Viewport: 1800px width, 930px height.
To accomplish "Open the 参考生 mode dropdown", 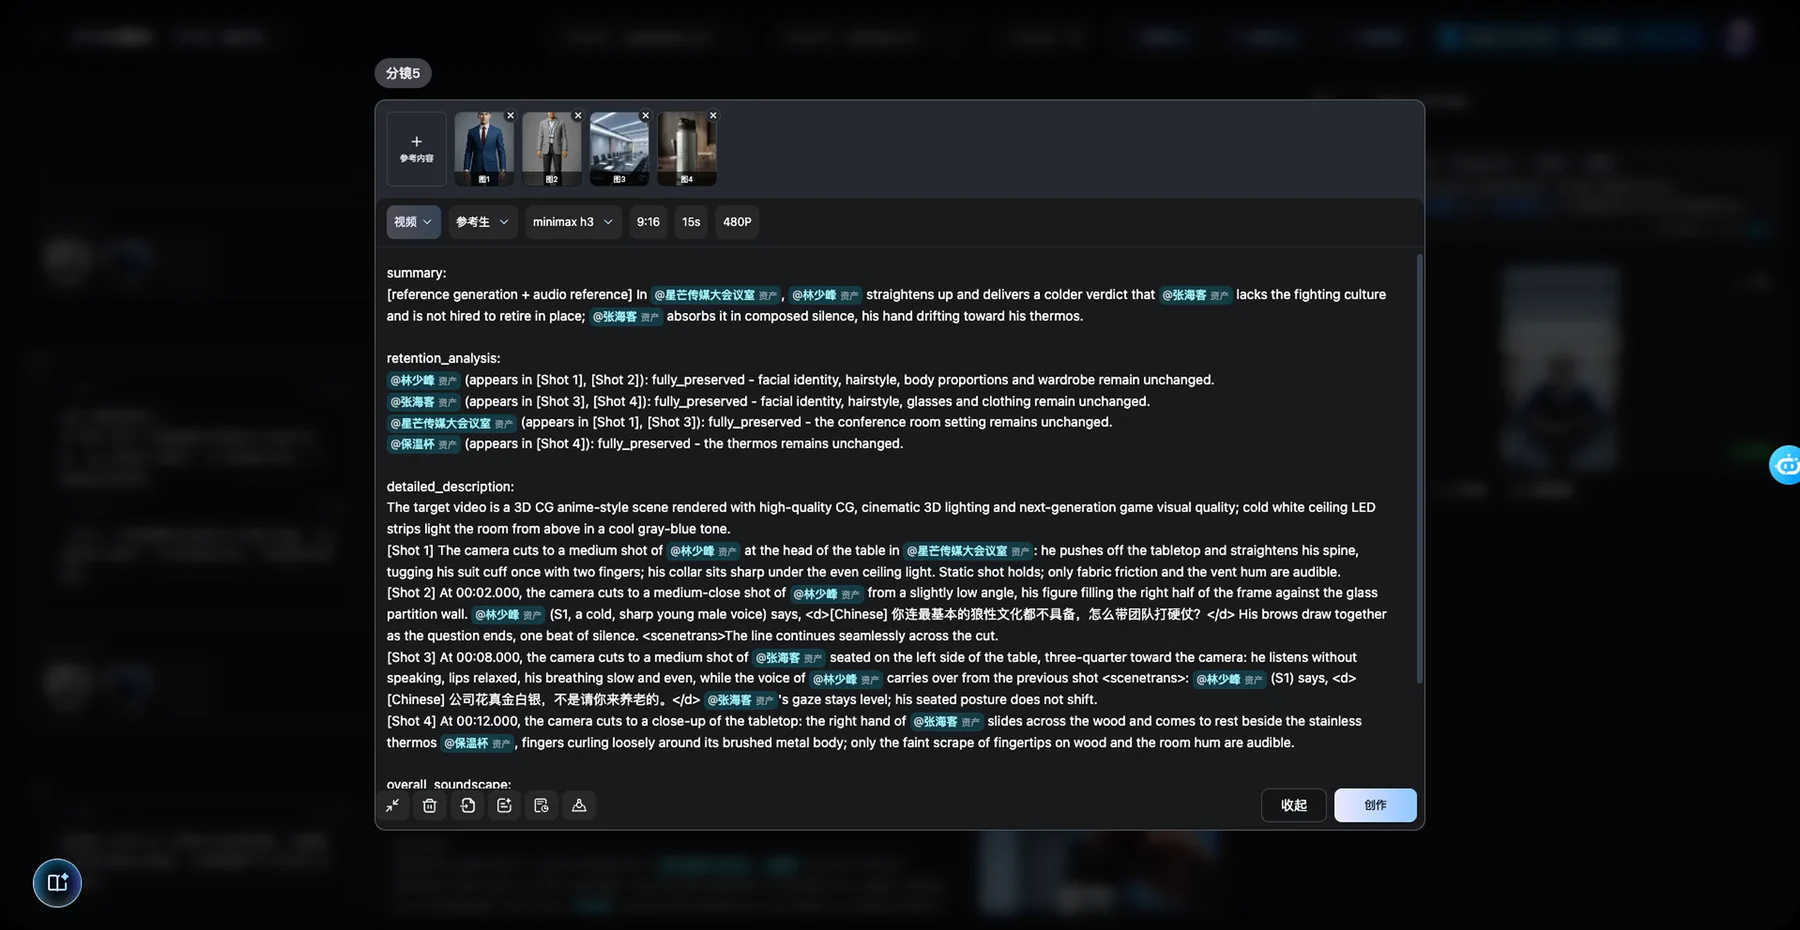I will (482, 222).
